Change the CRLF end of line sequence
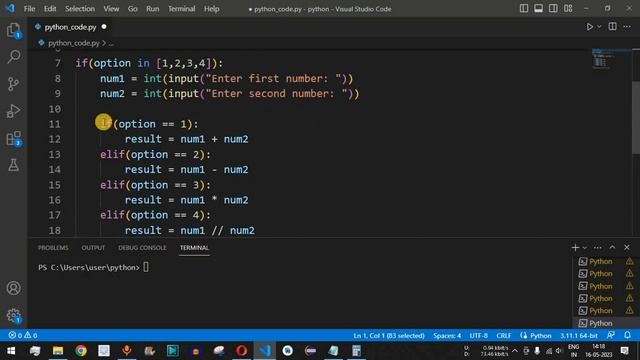The image size is (640, 360). point(504,336)
